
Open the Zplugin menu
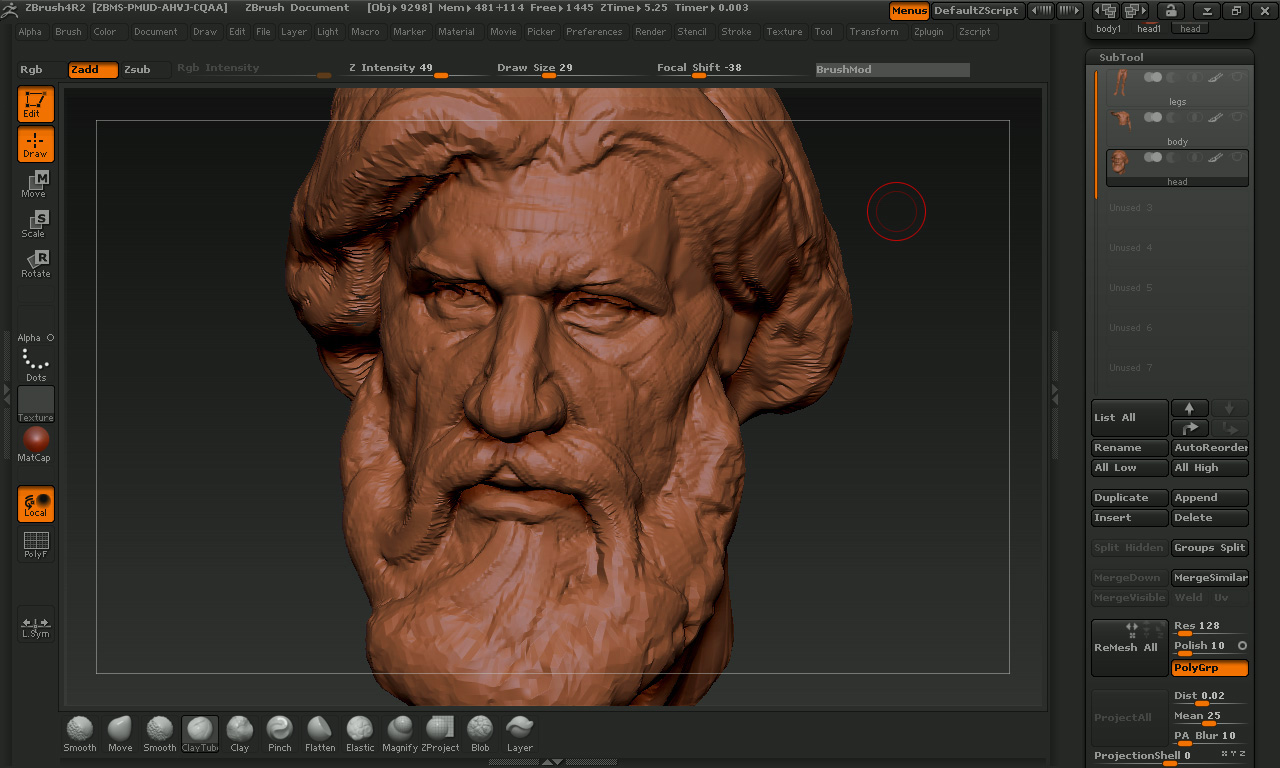click(x=928, y=32)
